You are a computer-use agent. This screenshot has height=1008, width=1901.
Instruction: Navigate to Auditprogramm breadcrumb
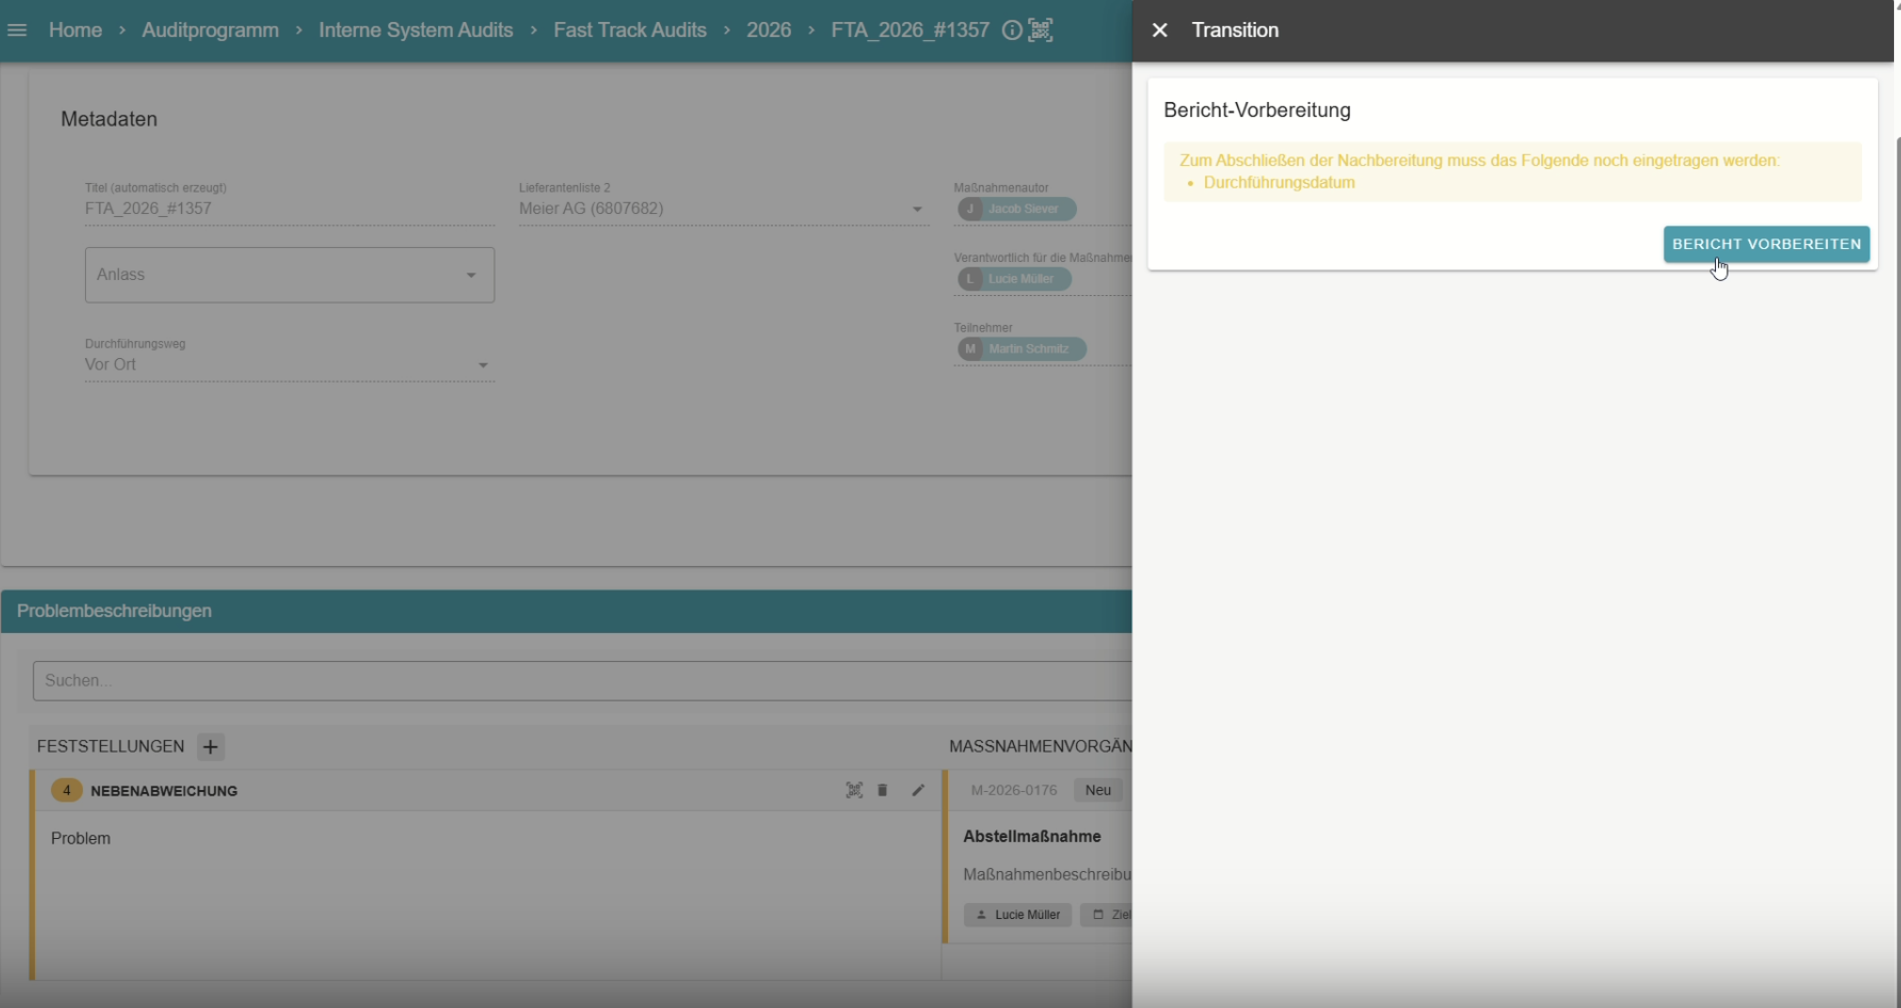[210, 30]
